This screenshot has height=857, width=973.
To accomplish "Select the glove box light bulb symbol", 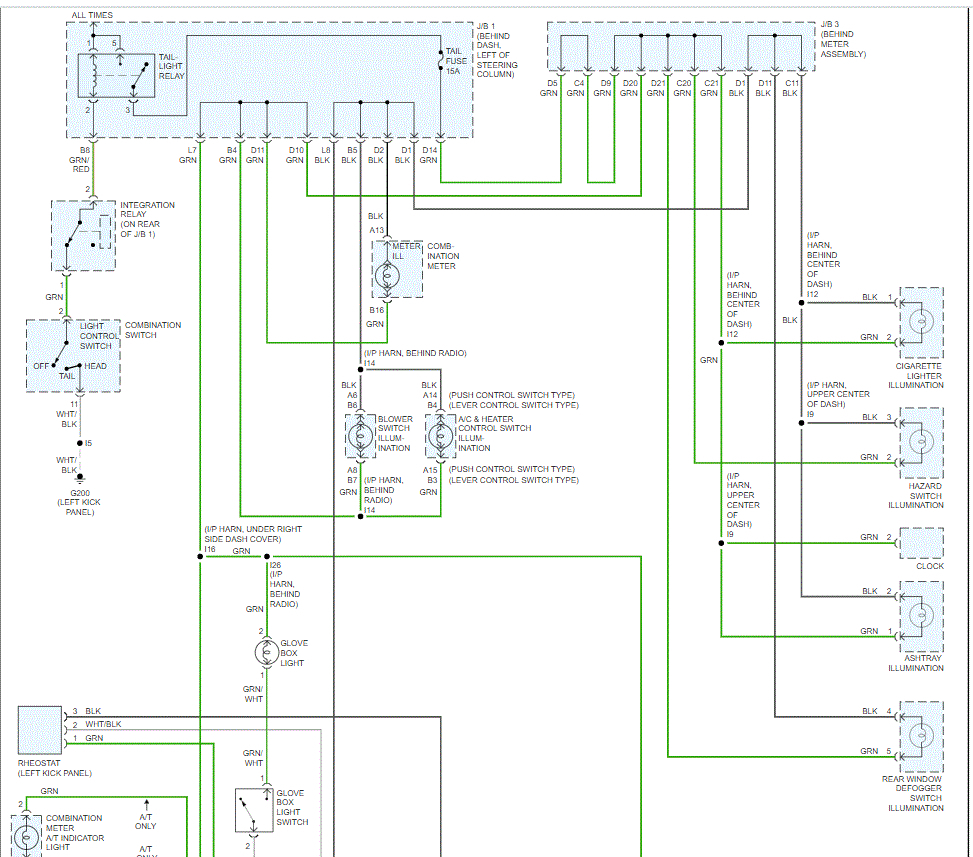I will [267, 652].
